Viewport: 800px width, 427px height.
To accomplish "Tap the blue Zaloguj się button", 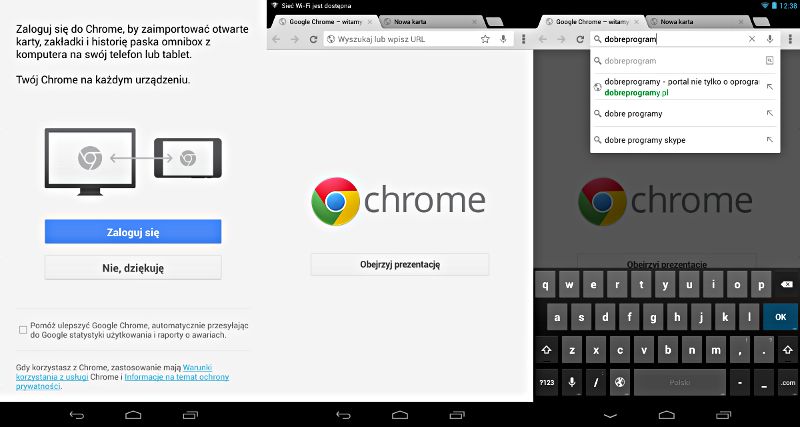I will (x=133, y=232).
